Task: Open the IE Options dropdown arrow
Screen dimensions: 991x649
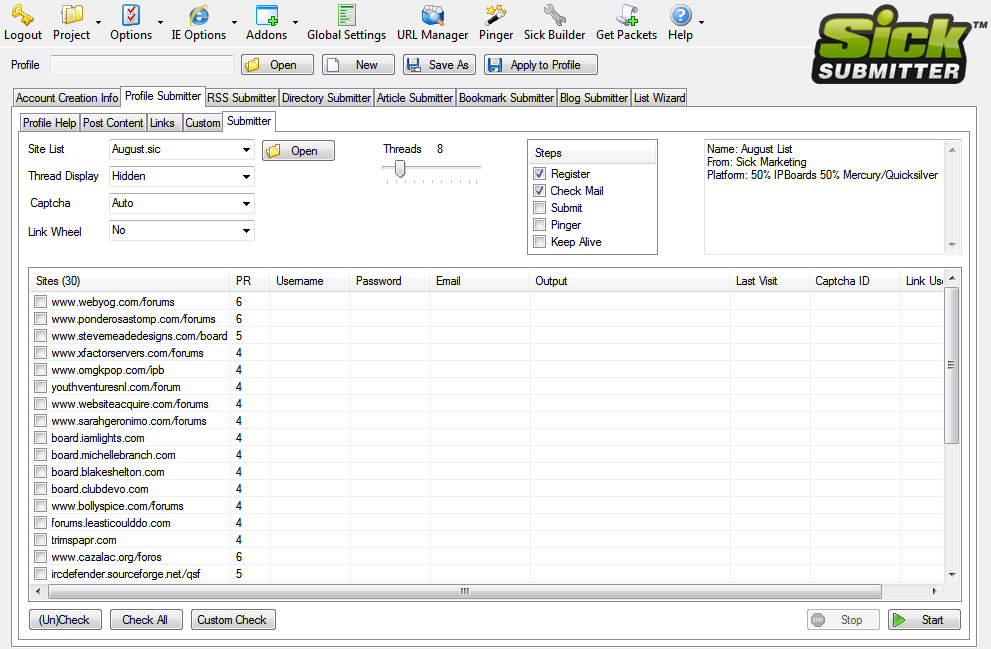Action: pos(234,22)
